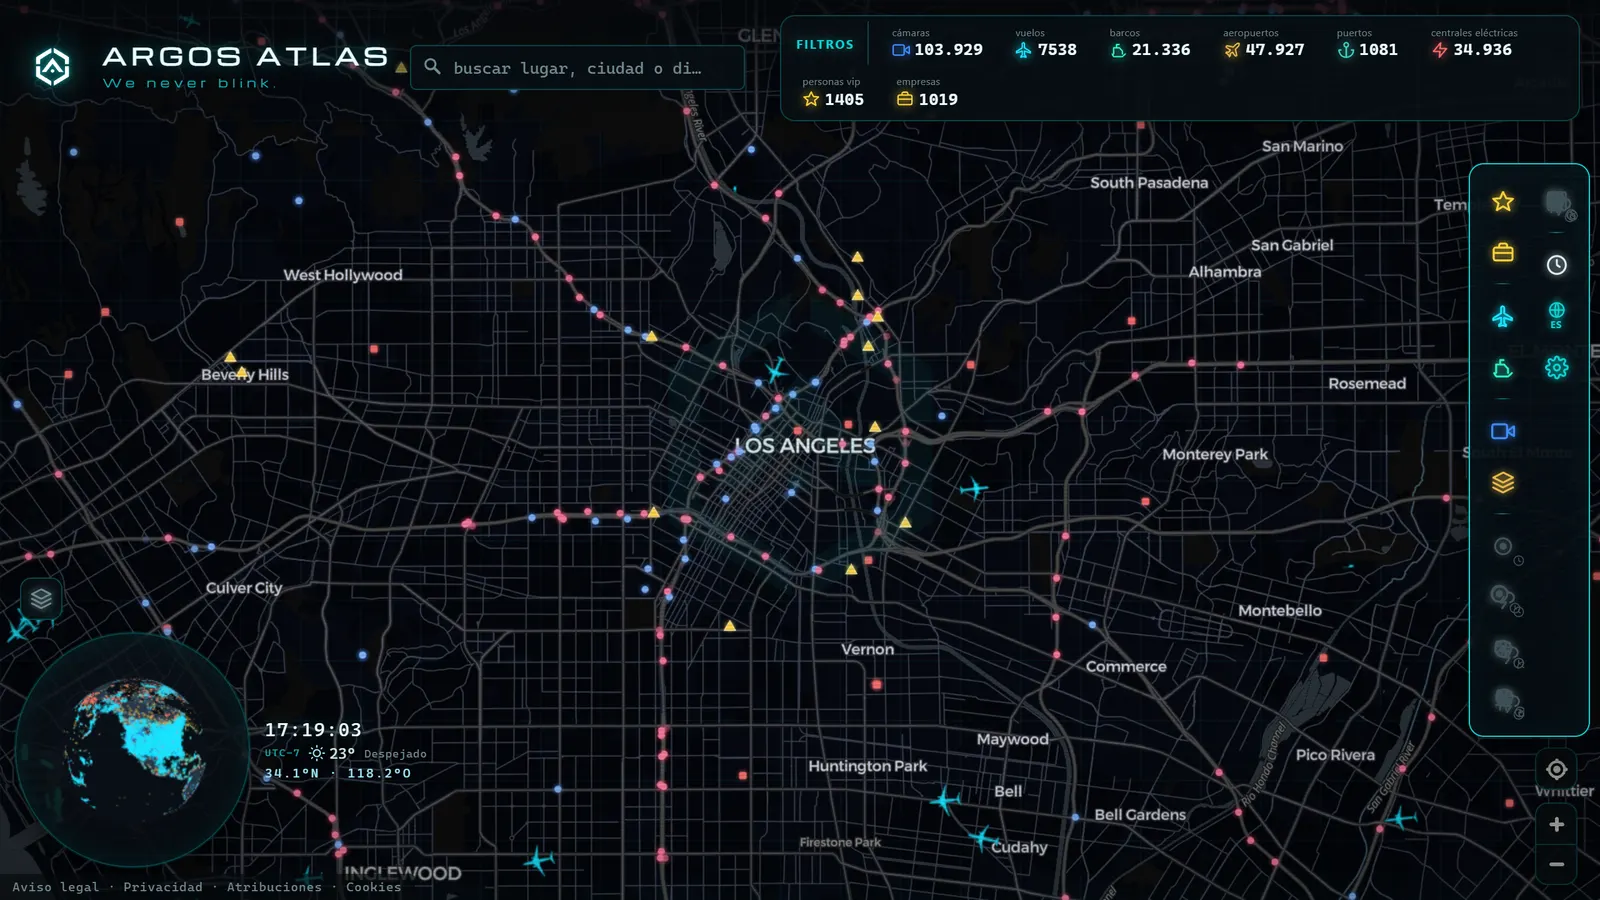Image resolution: width=1600 pixels, height=900 pixels.
Task: Click the locate-me crosshair button
Action: (x=1556, y=769)
